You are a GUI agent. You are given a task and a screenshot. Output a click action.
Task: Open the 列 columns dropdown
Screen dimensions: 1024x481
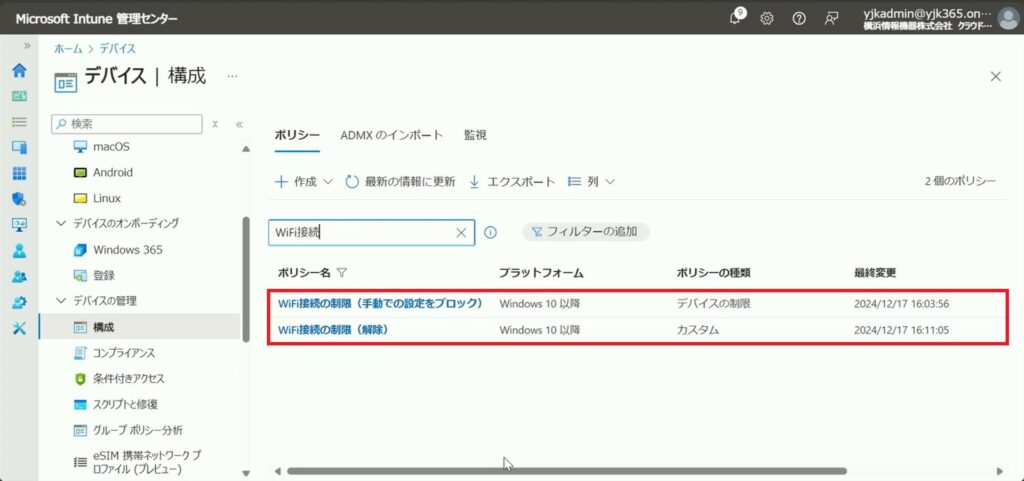click(592, 181)
